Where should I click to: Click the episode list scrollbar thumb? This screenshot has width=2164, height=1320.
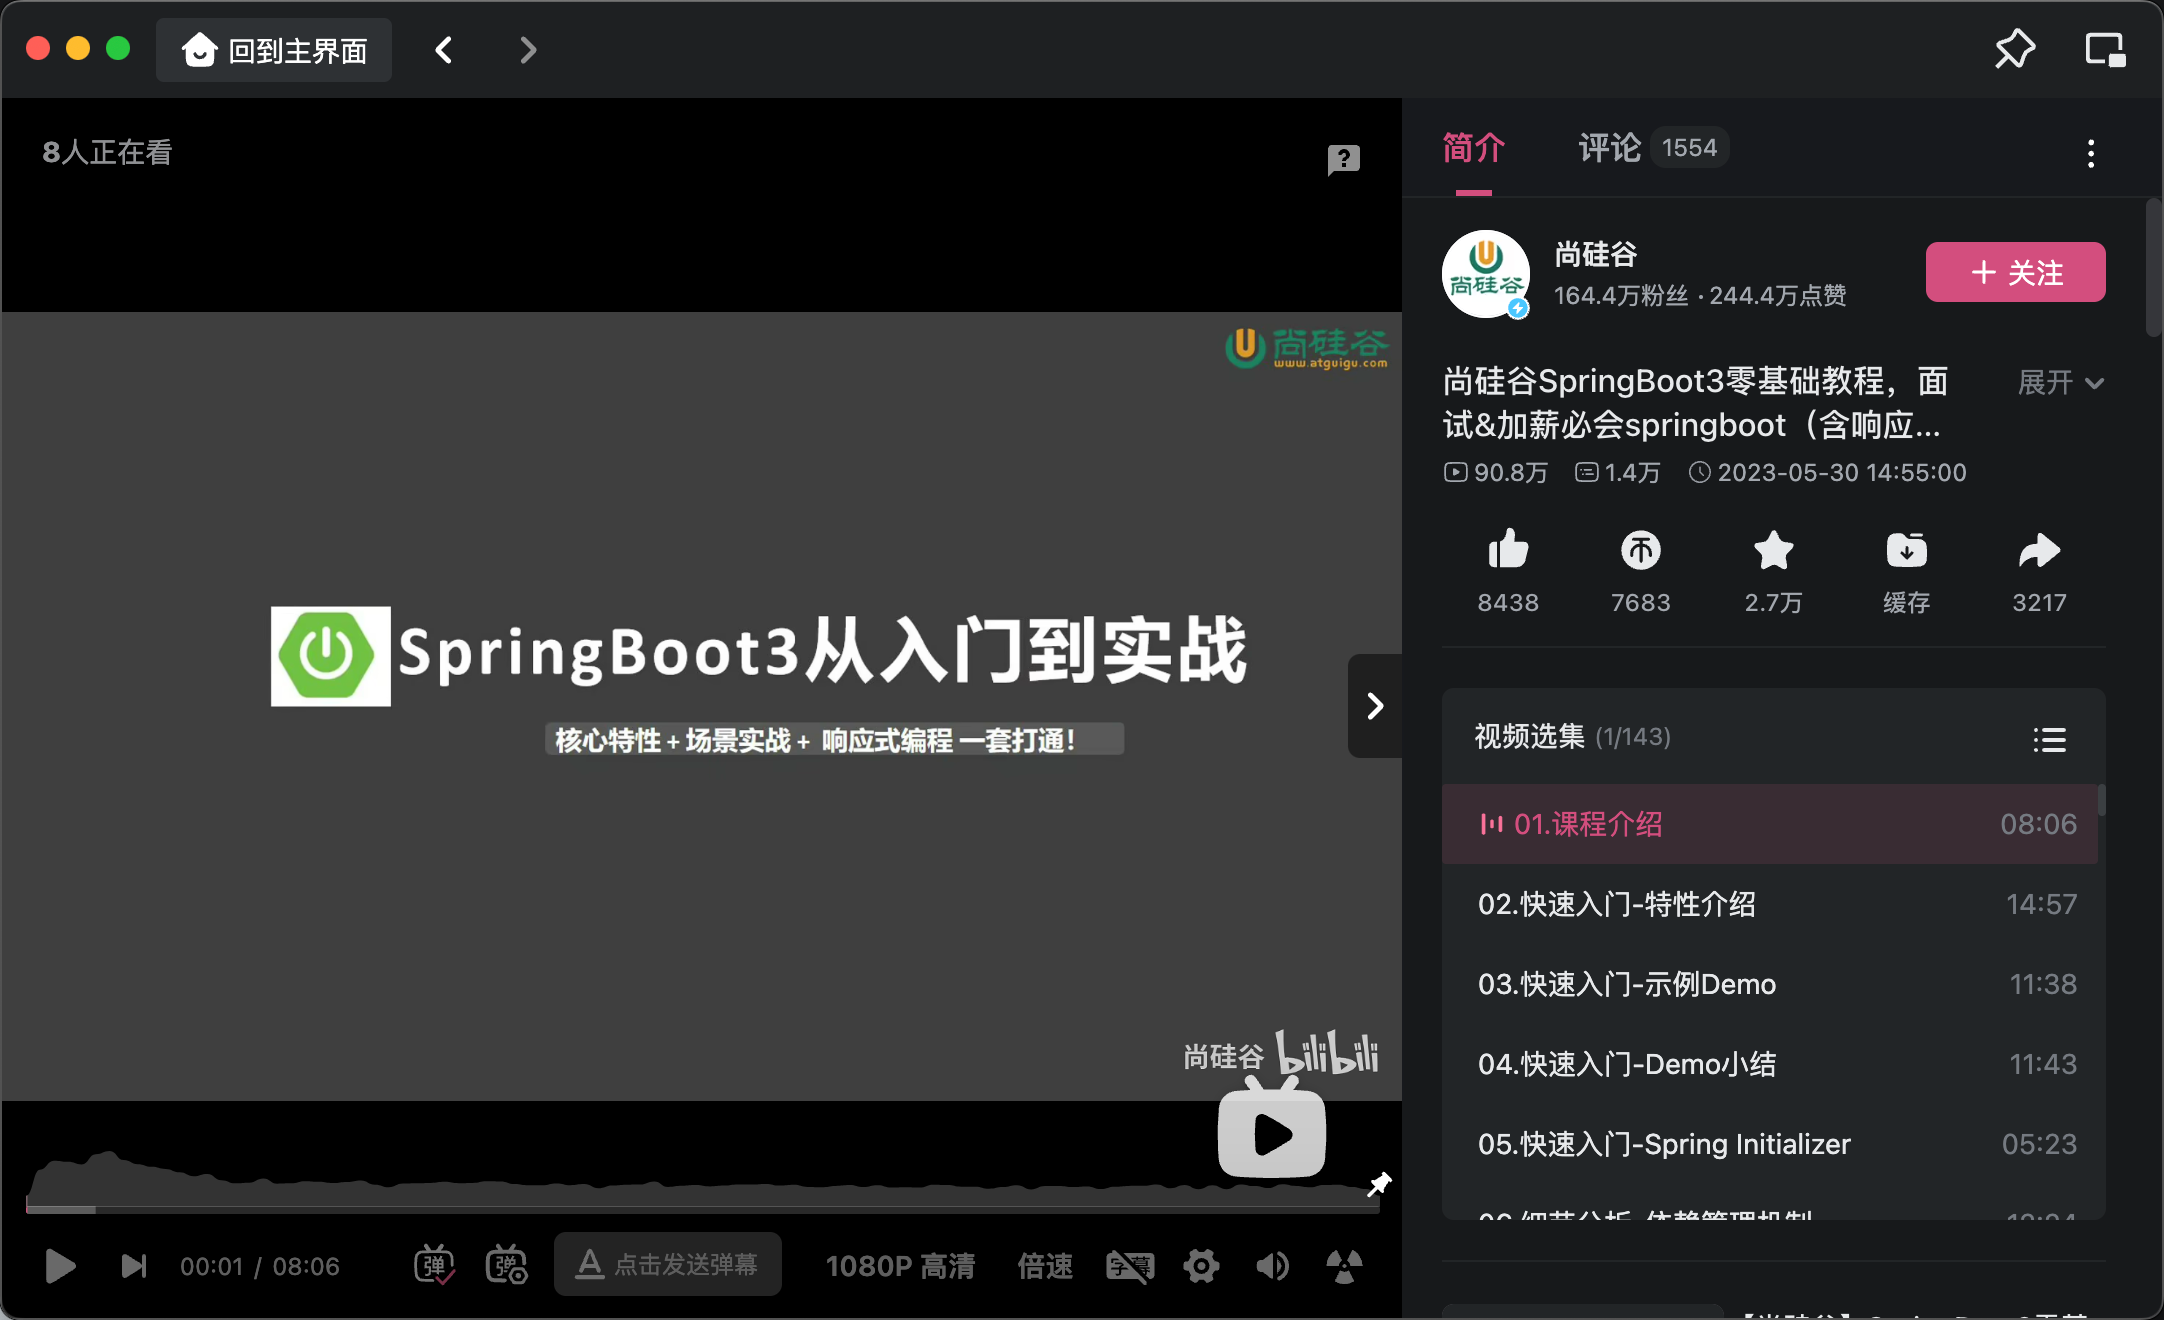click(x=2101, y=800)
